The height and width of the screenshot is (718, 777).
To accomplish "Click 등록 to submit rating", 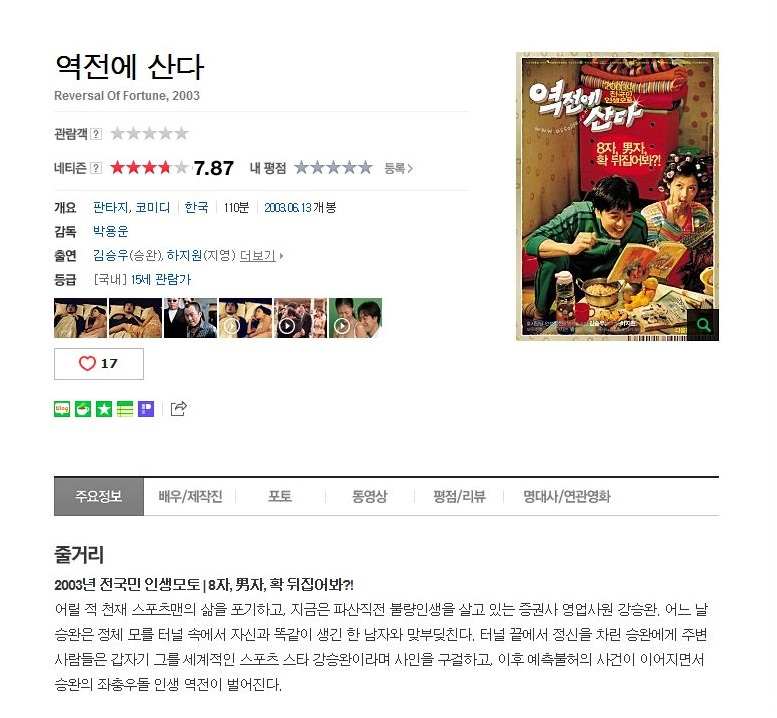I will pyautogui.click(x=398, y=168).
